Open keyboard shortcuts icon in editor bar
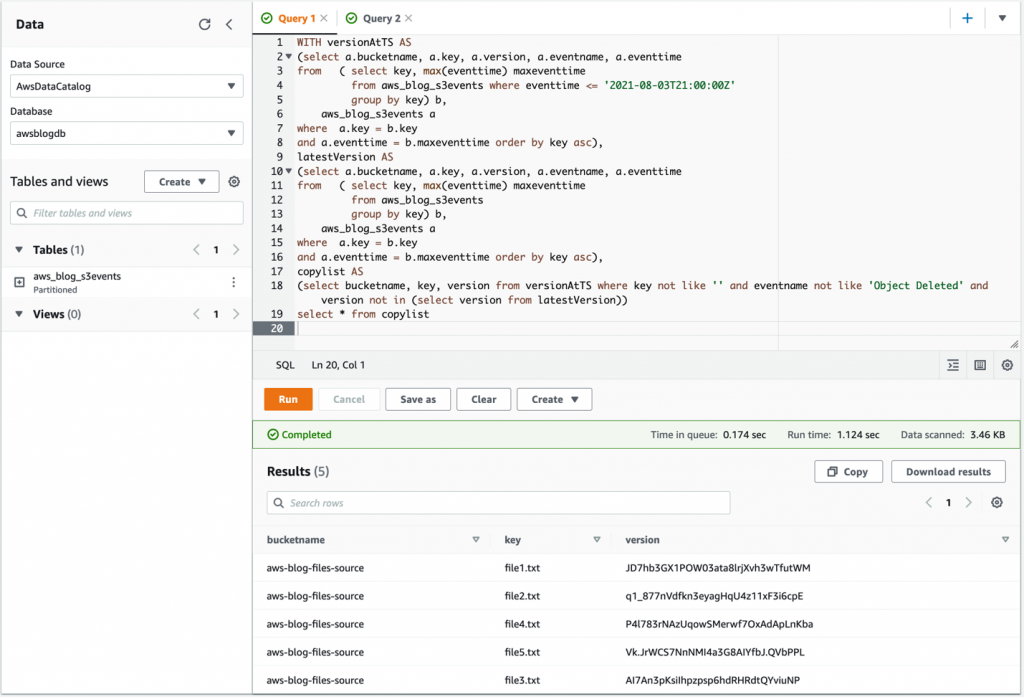Screen dimensions: 1024x697 [x=980, y=365]
